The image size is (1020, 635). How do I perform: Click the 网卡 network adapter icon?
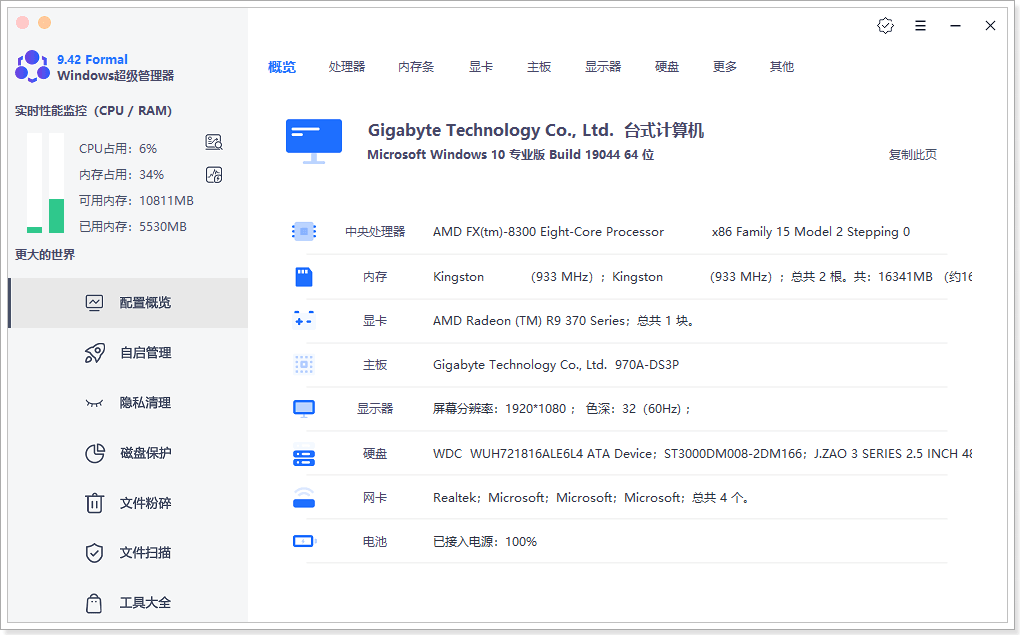click(304, 498)
